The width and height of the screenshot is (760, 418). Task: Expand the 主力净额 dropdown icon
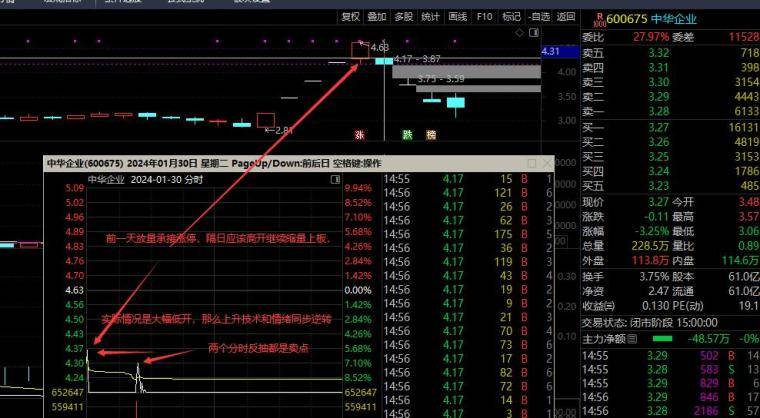point(632,339)
